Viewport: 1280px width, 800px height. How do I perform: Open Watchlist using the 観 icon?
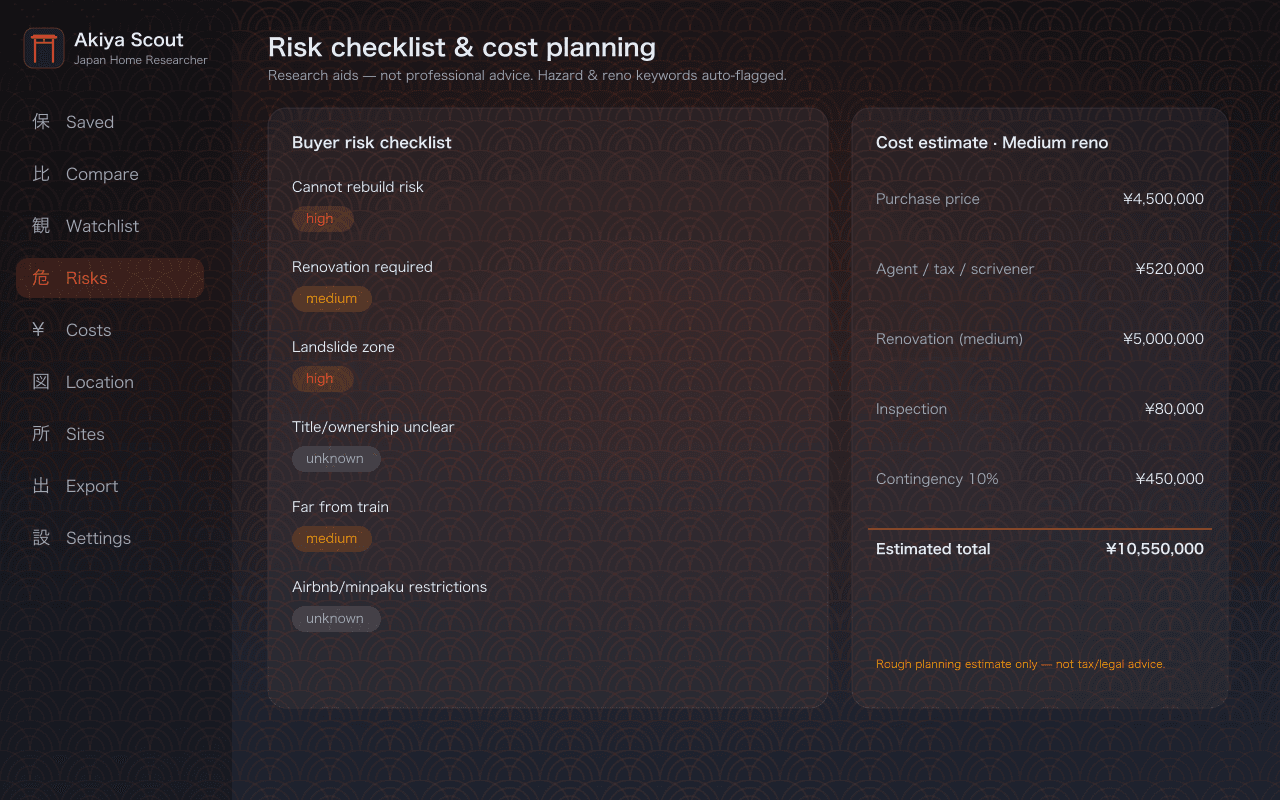click(41, 226)
